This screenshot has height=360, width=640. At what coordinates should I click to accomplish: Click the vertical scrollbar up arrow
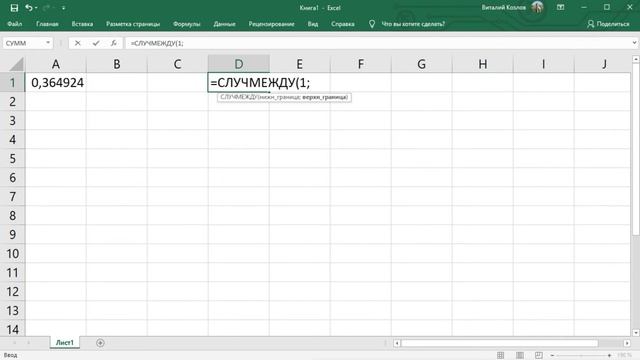[636, 60]
